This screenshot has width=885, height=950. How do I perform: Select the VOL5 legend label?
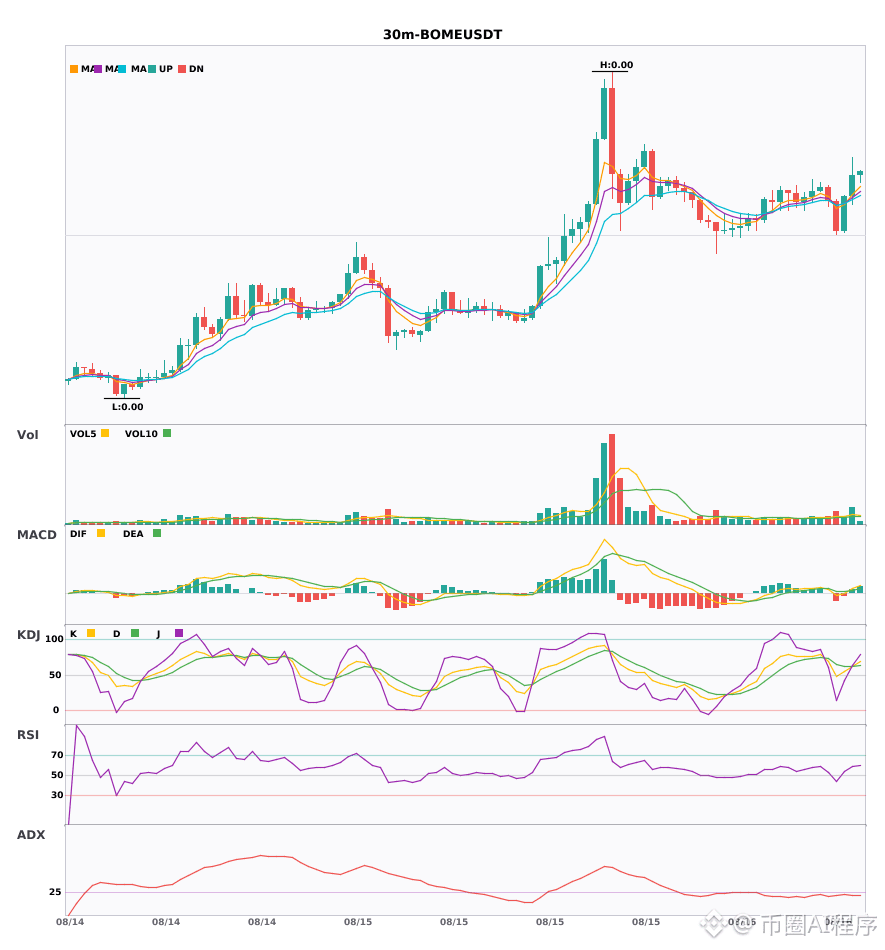(x=83, y=434)
